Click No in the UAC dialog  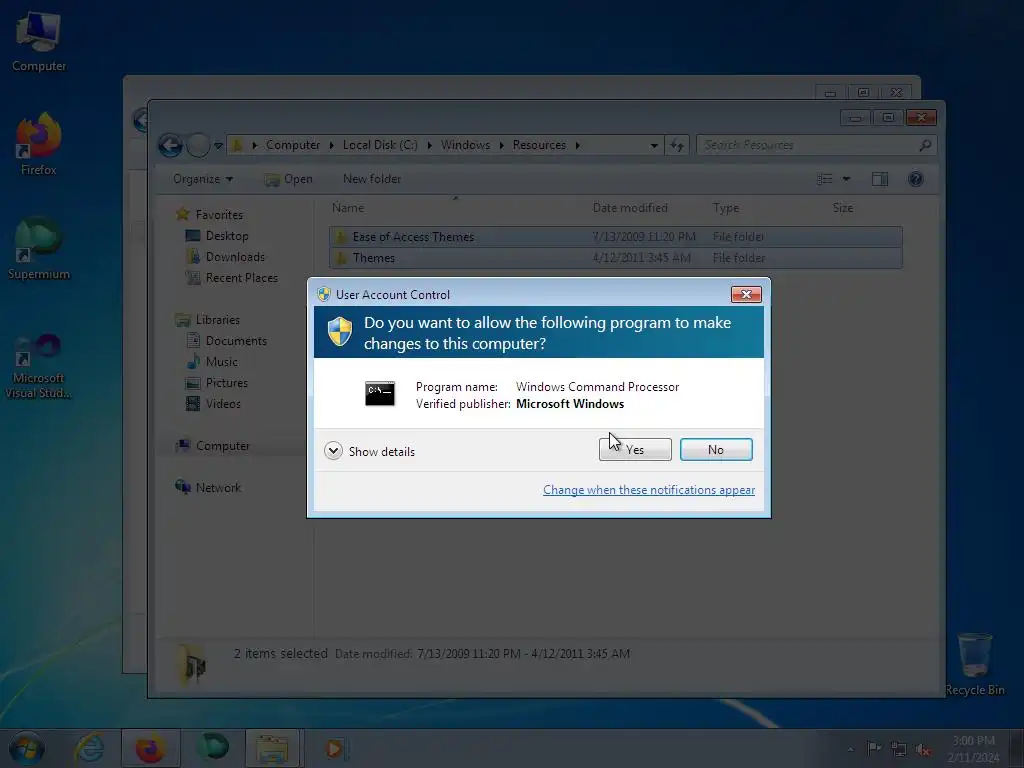click(x=716, y=449)
